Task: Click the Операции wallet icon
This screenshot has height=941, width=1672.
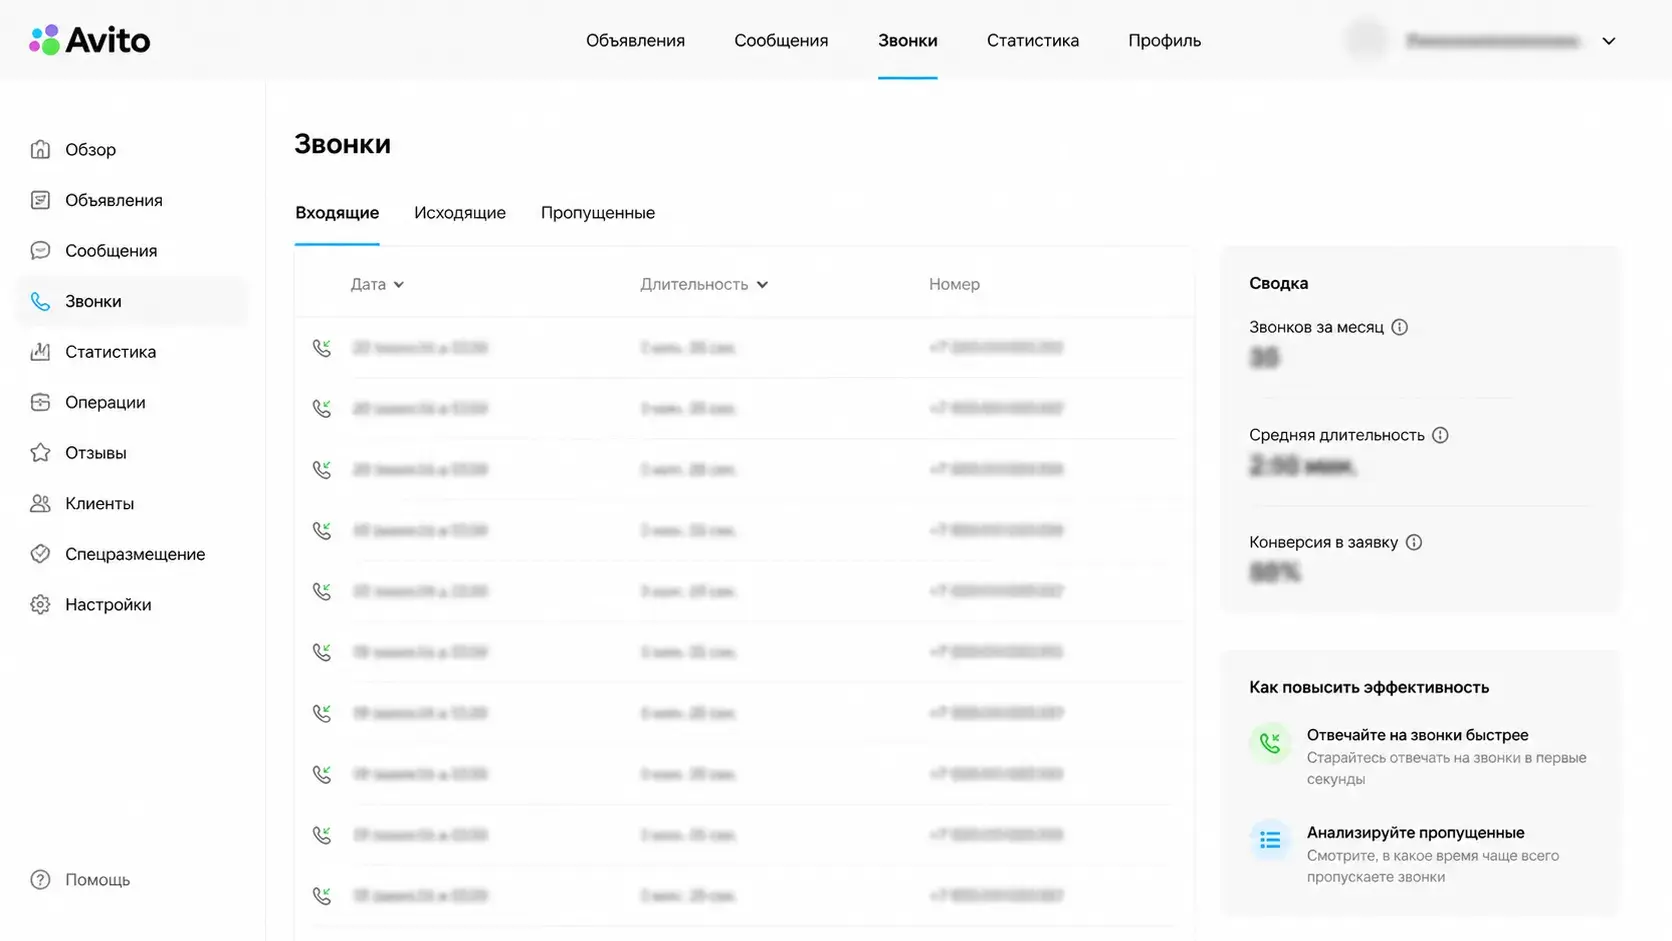Action: click(x=40, y=402)
